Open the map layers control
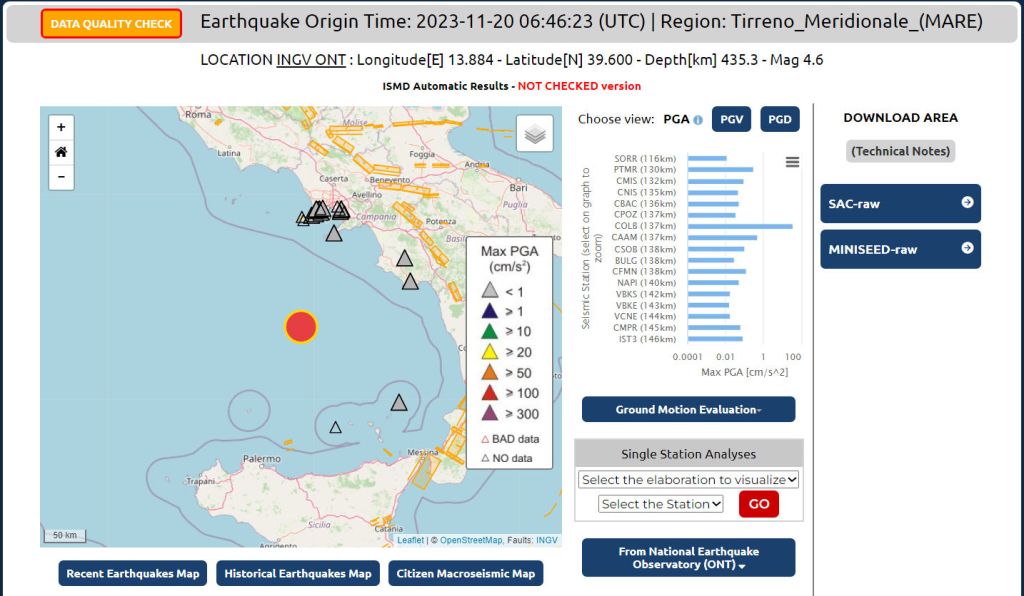This screenshot has width=1024, height=596. [x=534, y=133]
